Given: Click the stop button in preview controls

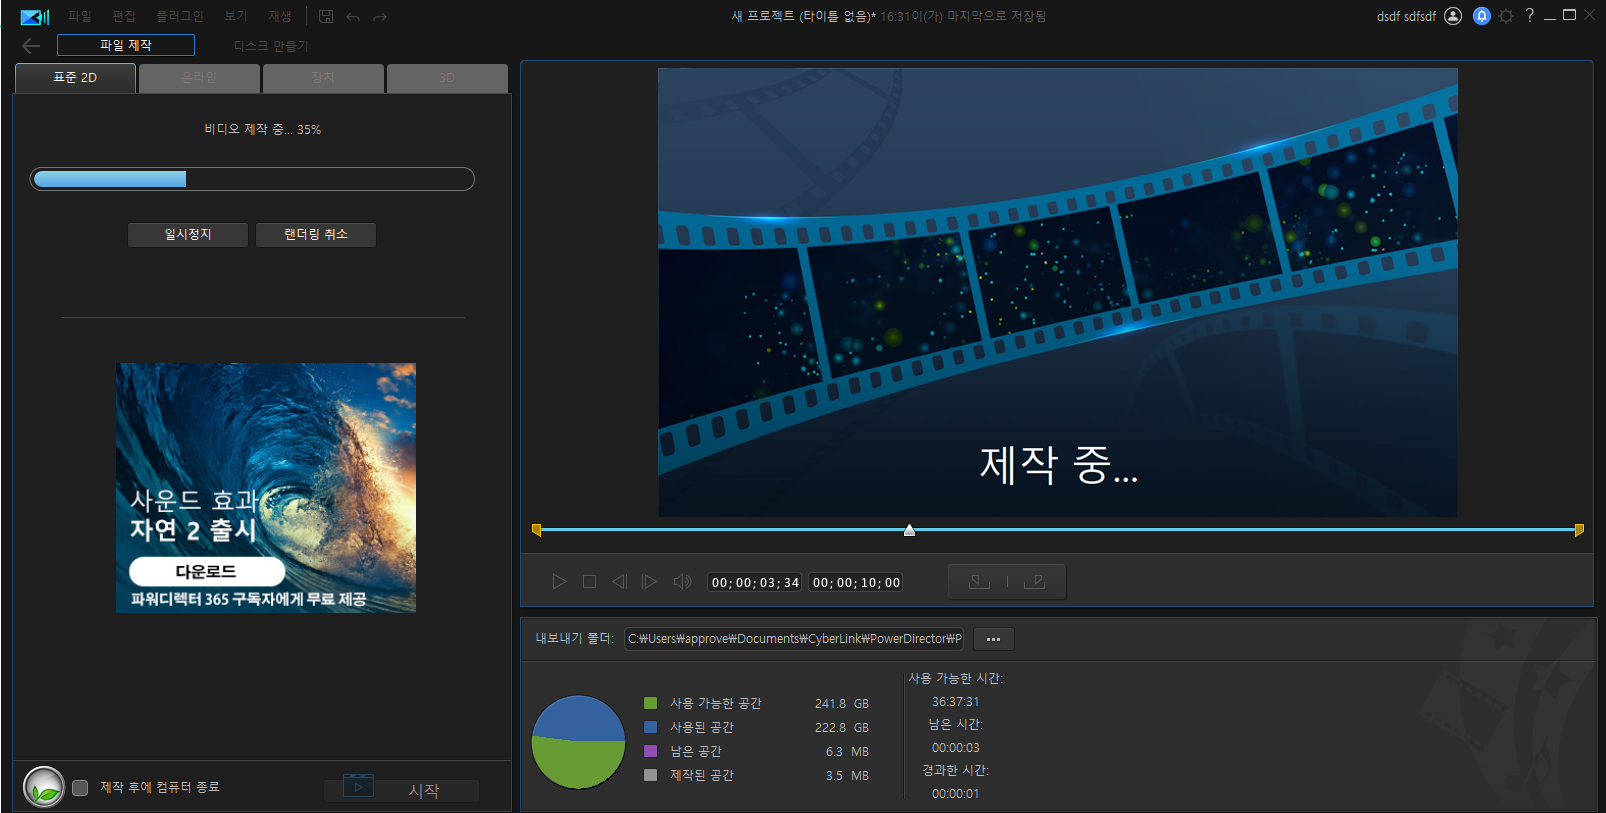Looking at the screenshot, I should click(x=590, y=582).
